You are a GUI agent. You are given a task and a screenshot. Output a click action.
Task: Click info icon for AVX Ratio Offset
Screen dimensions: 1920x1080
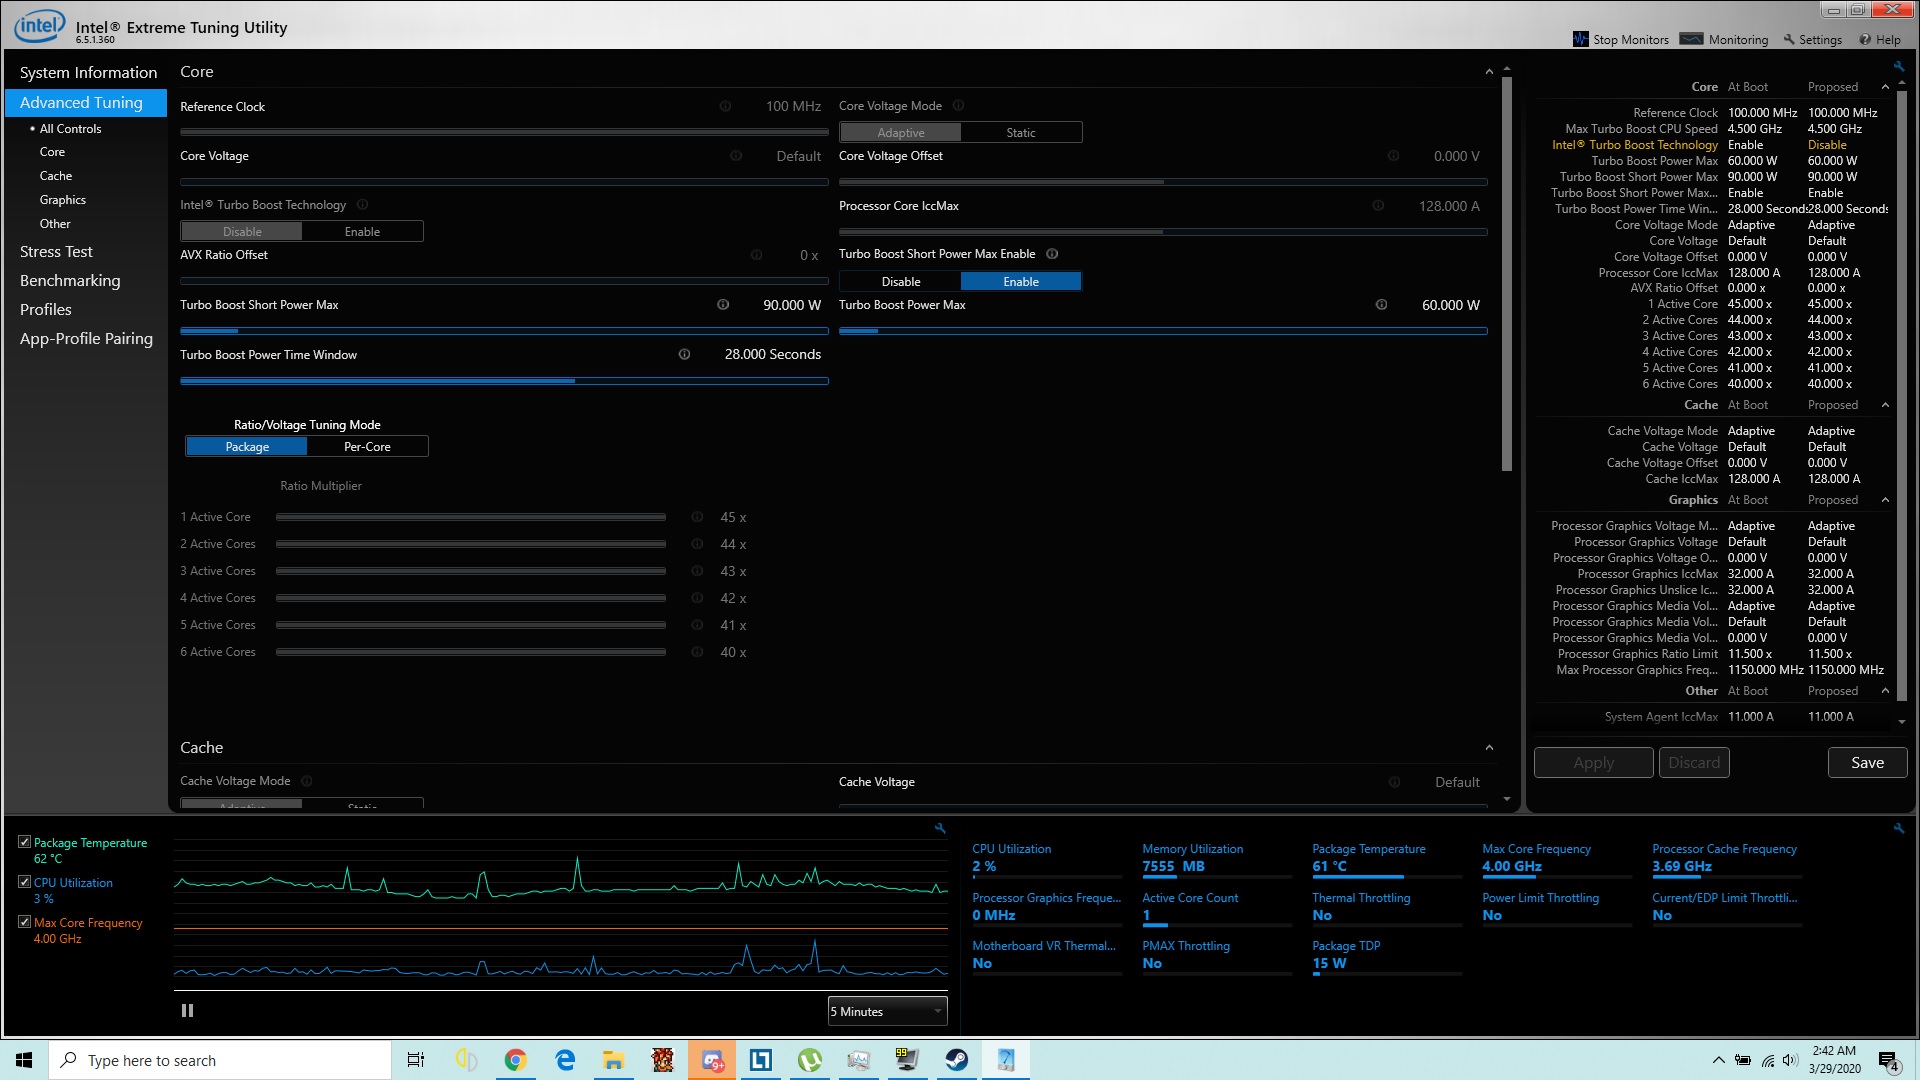756,255
